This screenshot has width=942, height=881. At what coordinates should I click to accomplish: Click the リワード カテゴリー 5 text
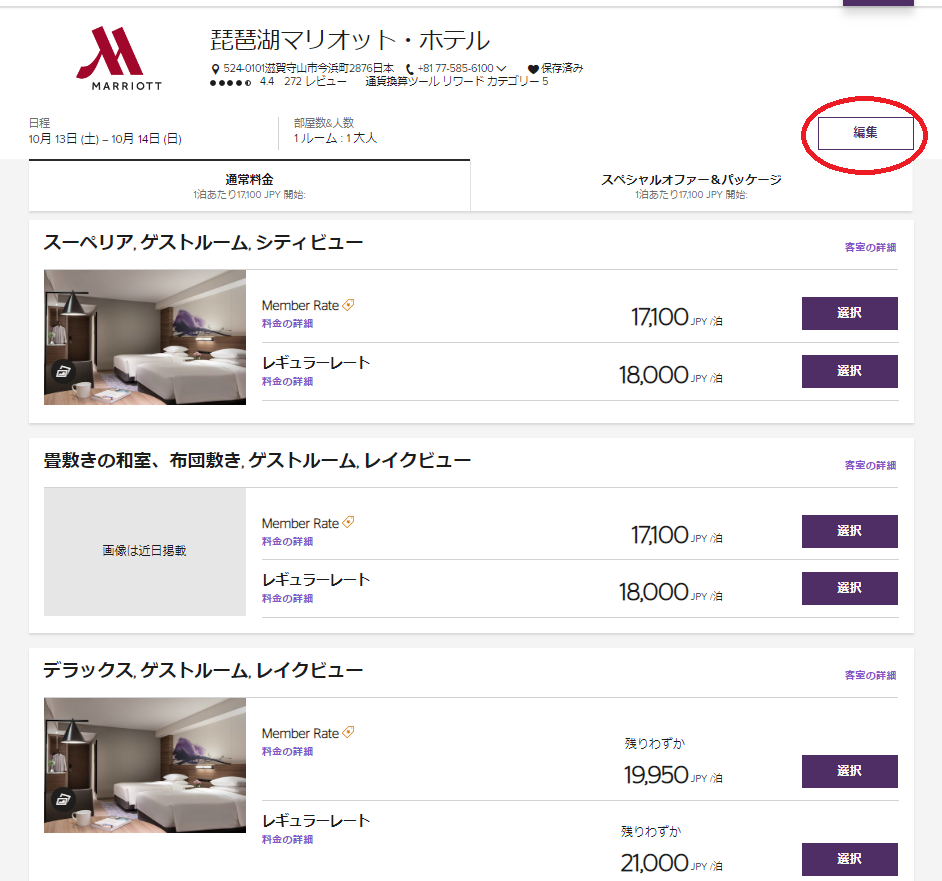495,81
